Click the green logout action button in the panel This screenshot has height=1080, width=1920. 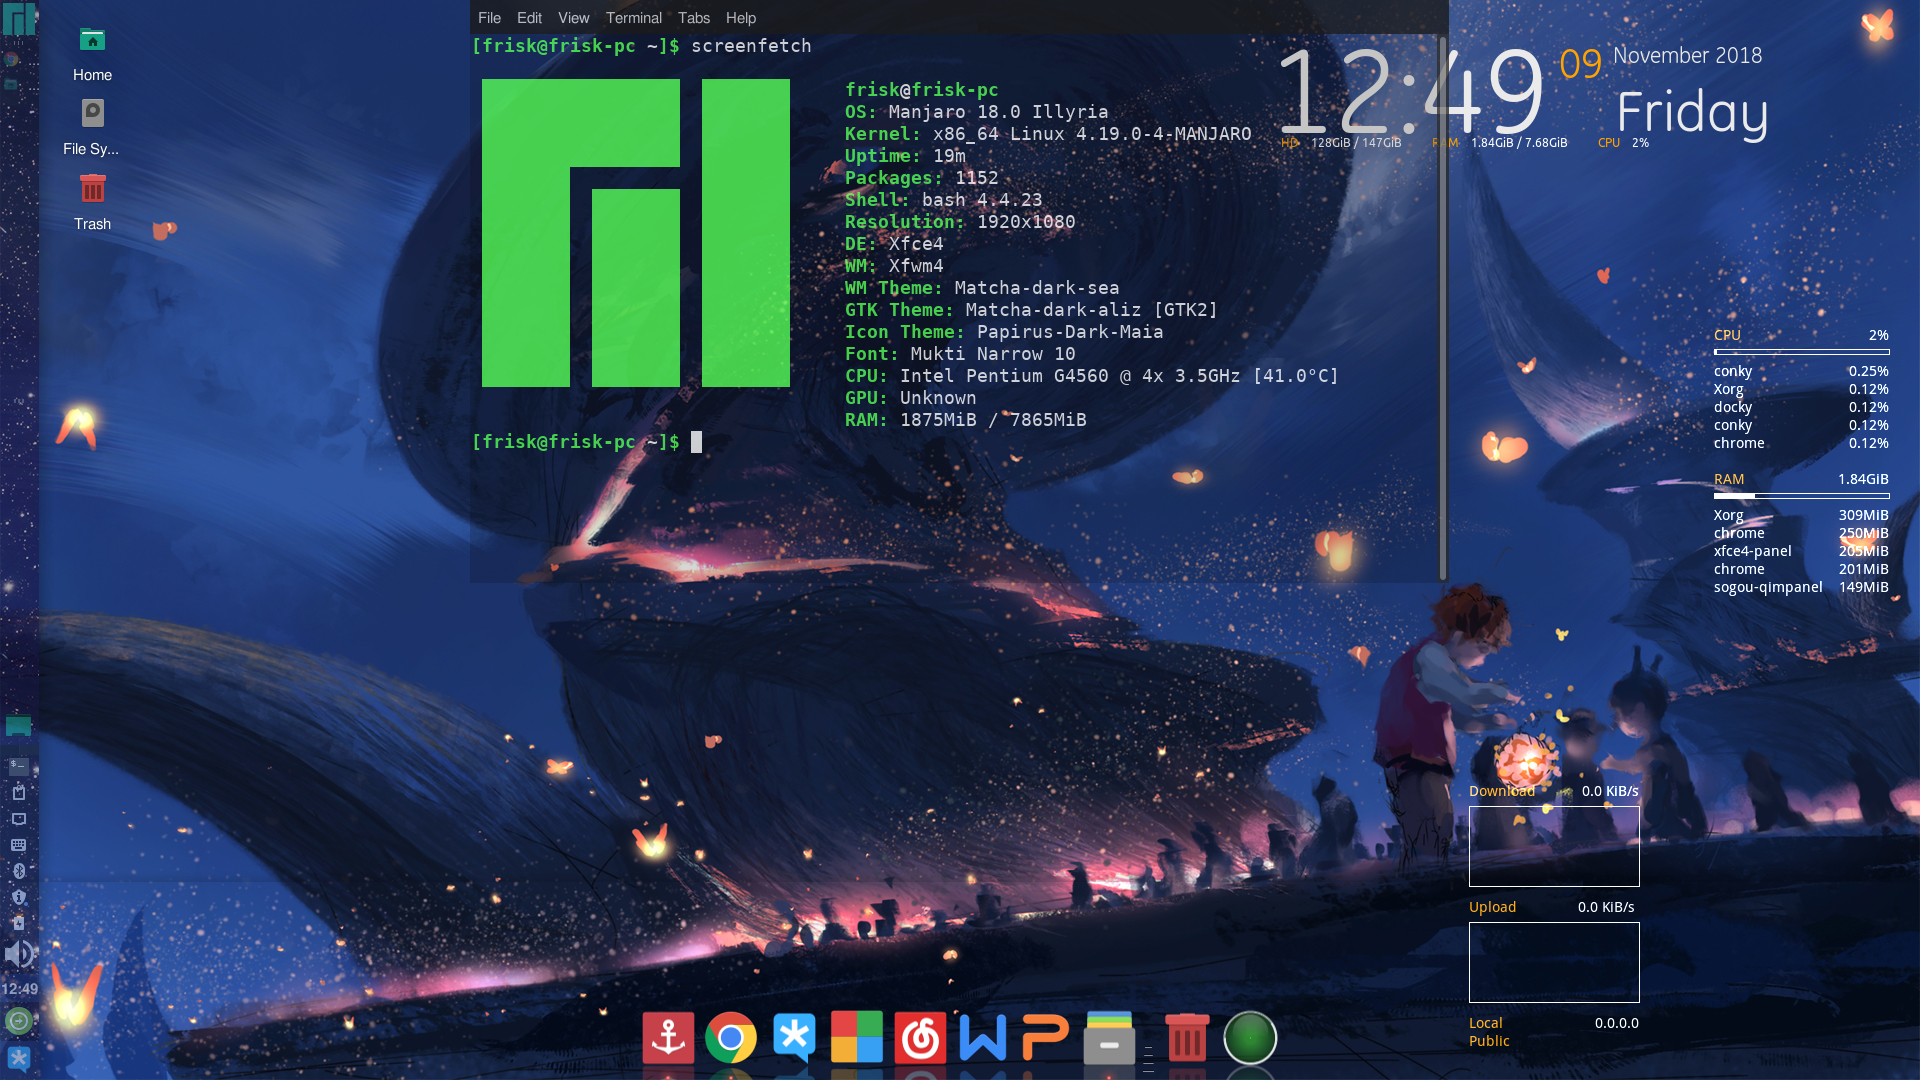pos(18,1021)
